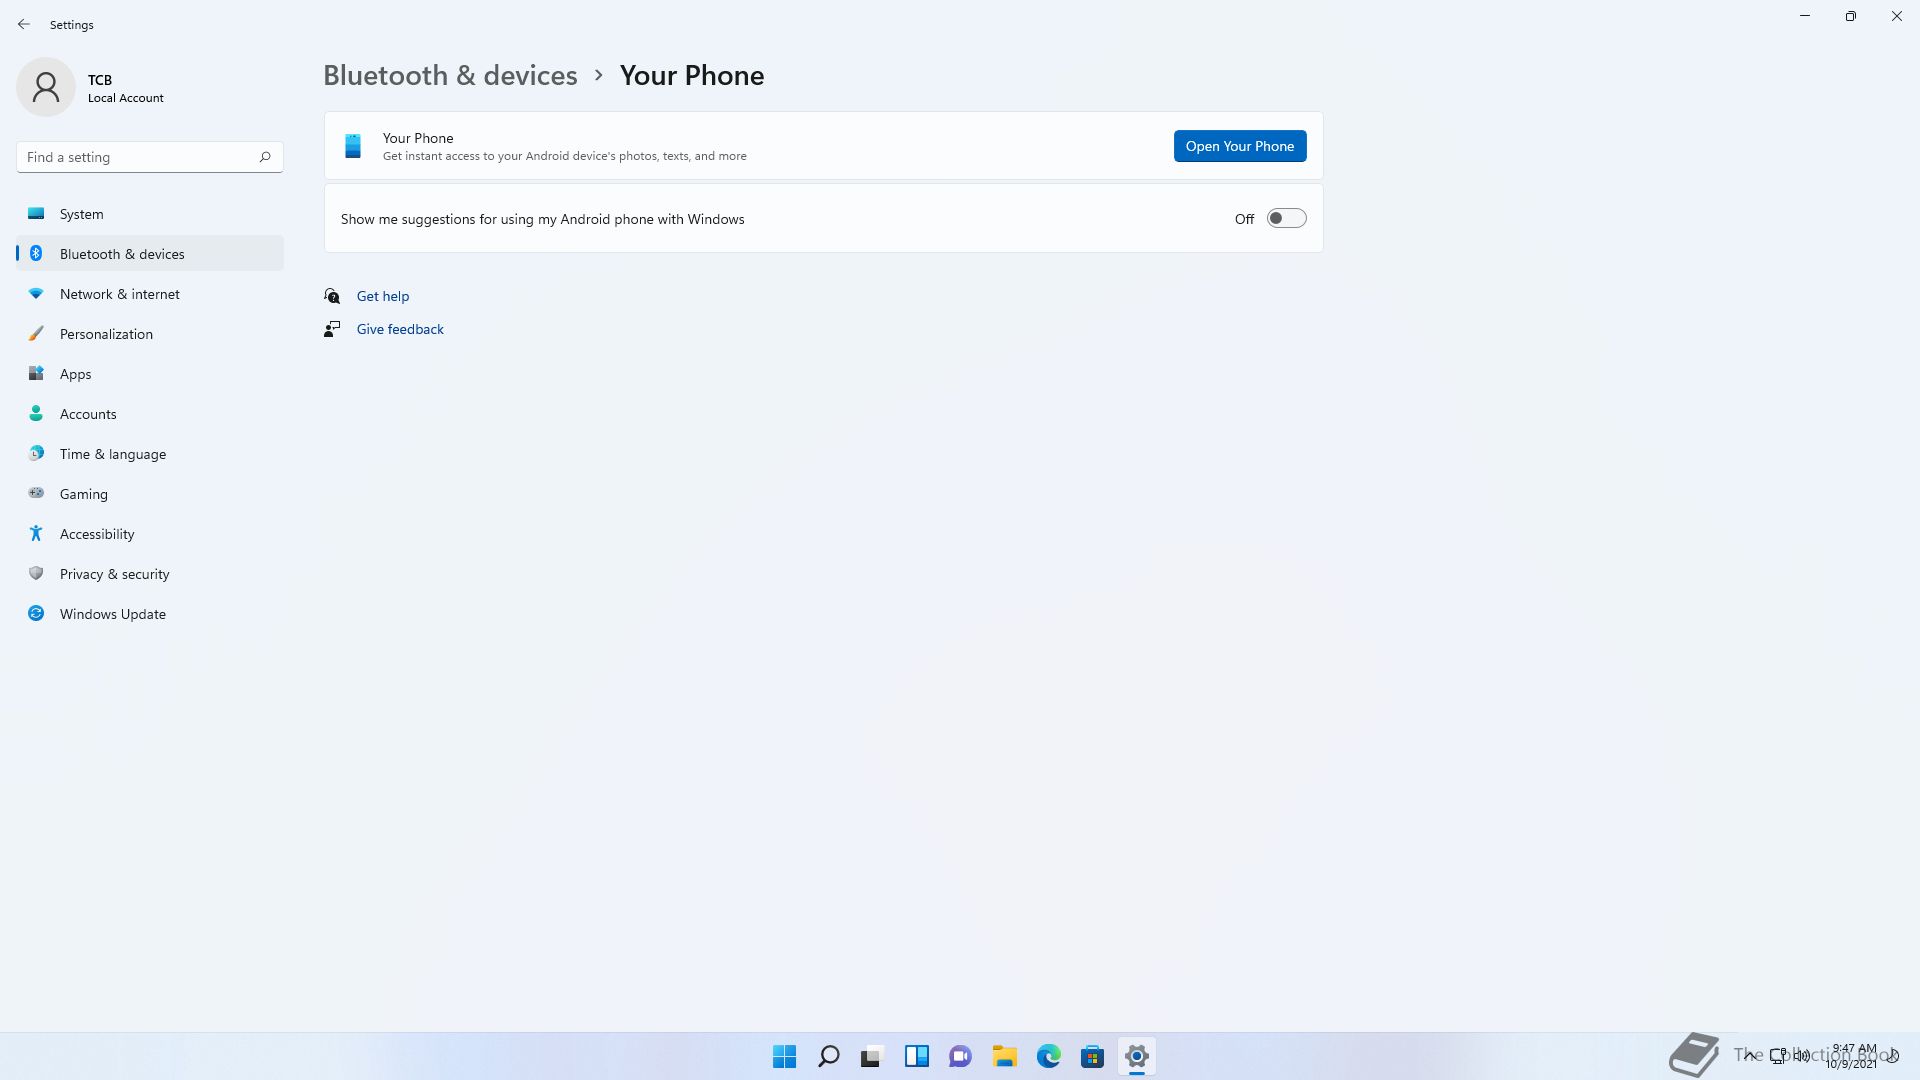The height and width of the screenshot is (1080, 1920).
Task: Open Personalization settings
Action: coord(150,334)
